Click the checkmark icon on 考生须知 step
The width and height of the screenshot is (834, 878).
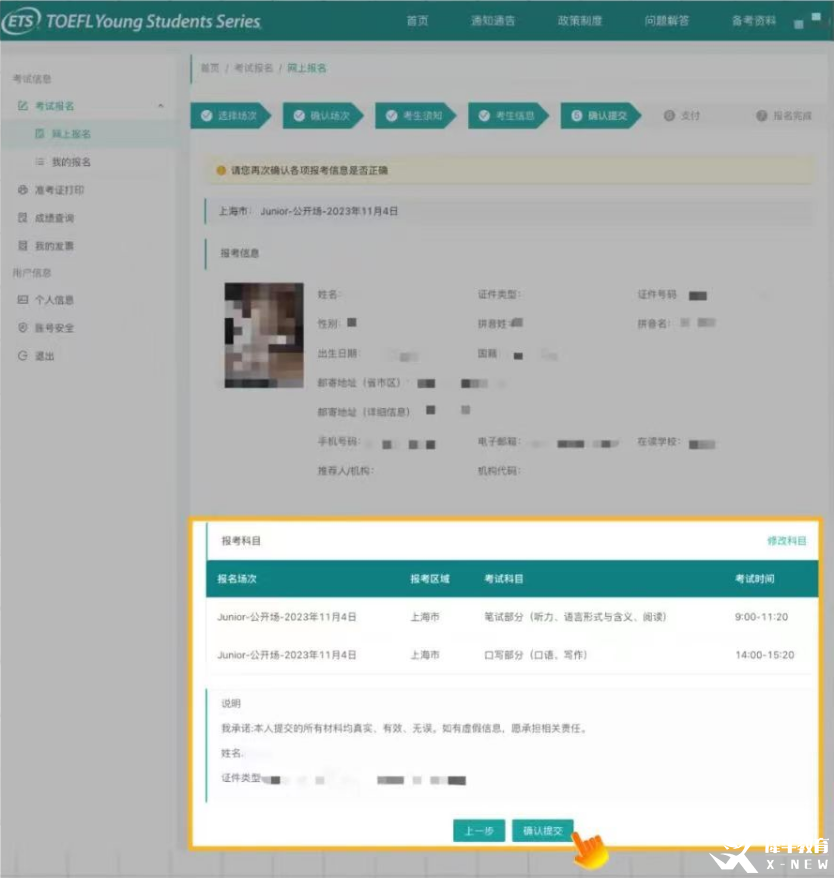pyautogui.click(x=392, y=115)
